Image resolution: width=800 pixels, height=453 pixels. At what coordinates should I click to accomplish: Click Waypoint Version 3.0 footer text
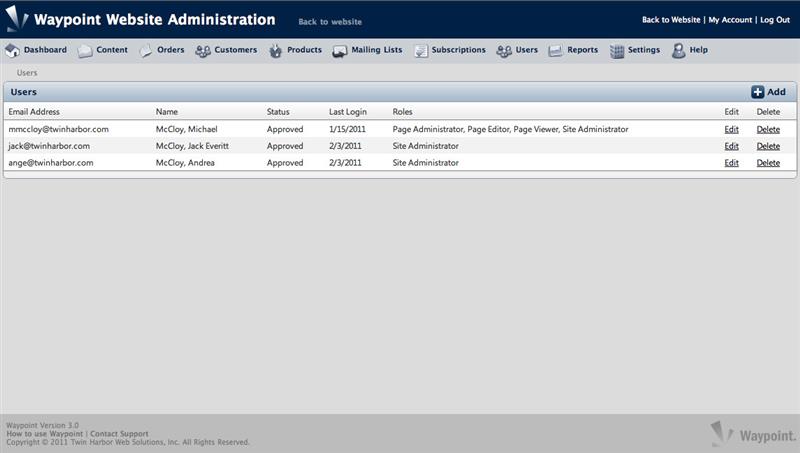click(x=42, y=425)
